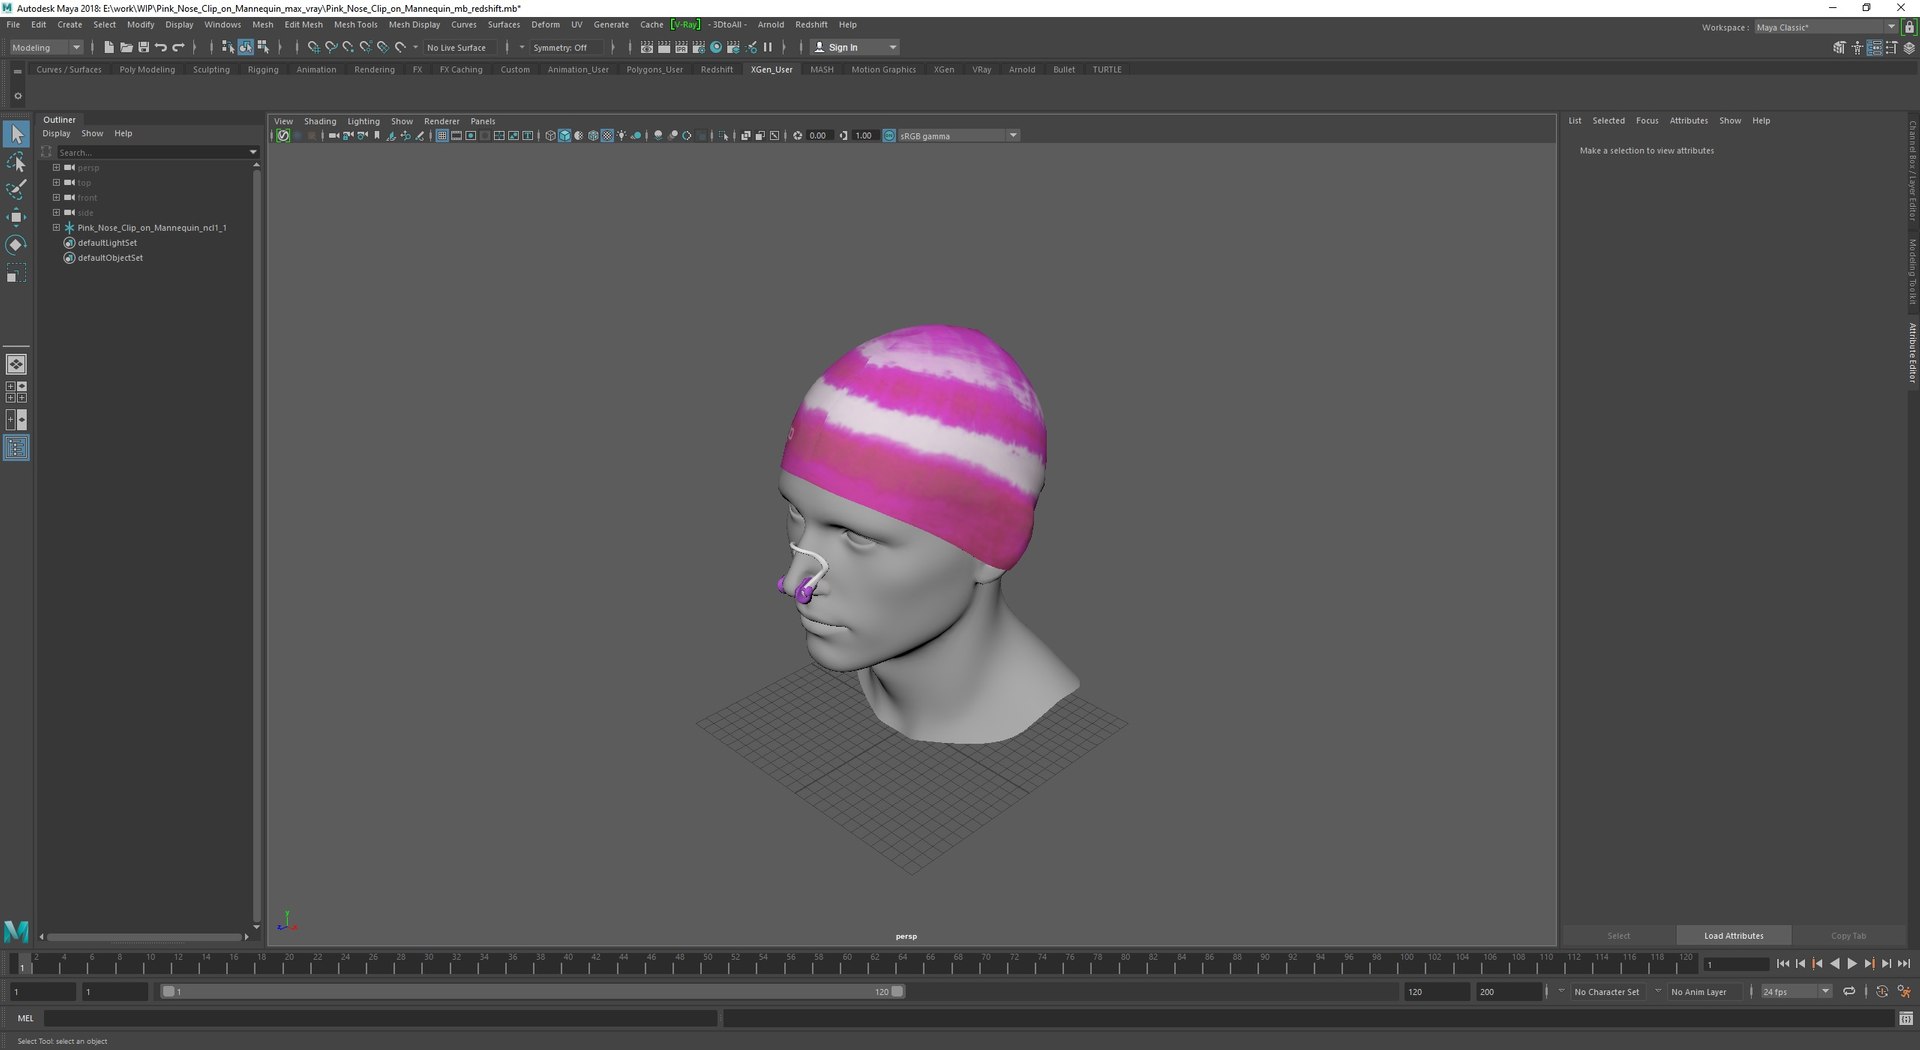The width and height of the screenshot is (1920, 1050).
Task: Switch to the Redshift shelf tab
Action: (x=716, y=70)
